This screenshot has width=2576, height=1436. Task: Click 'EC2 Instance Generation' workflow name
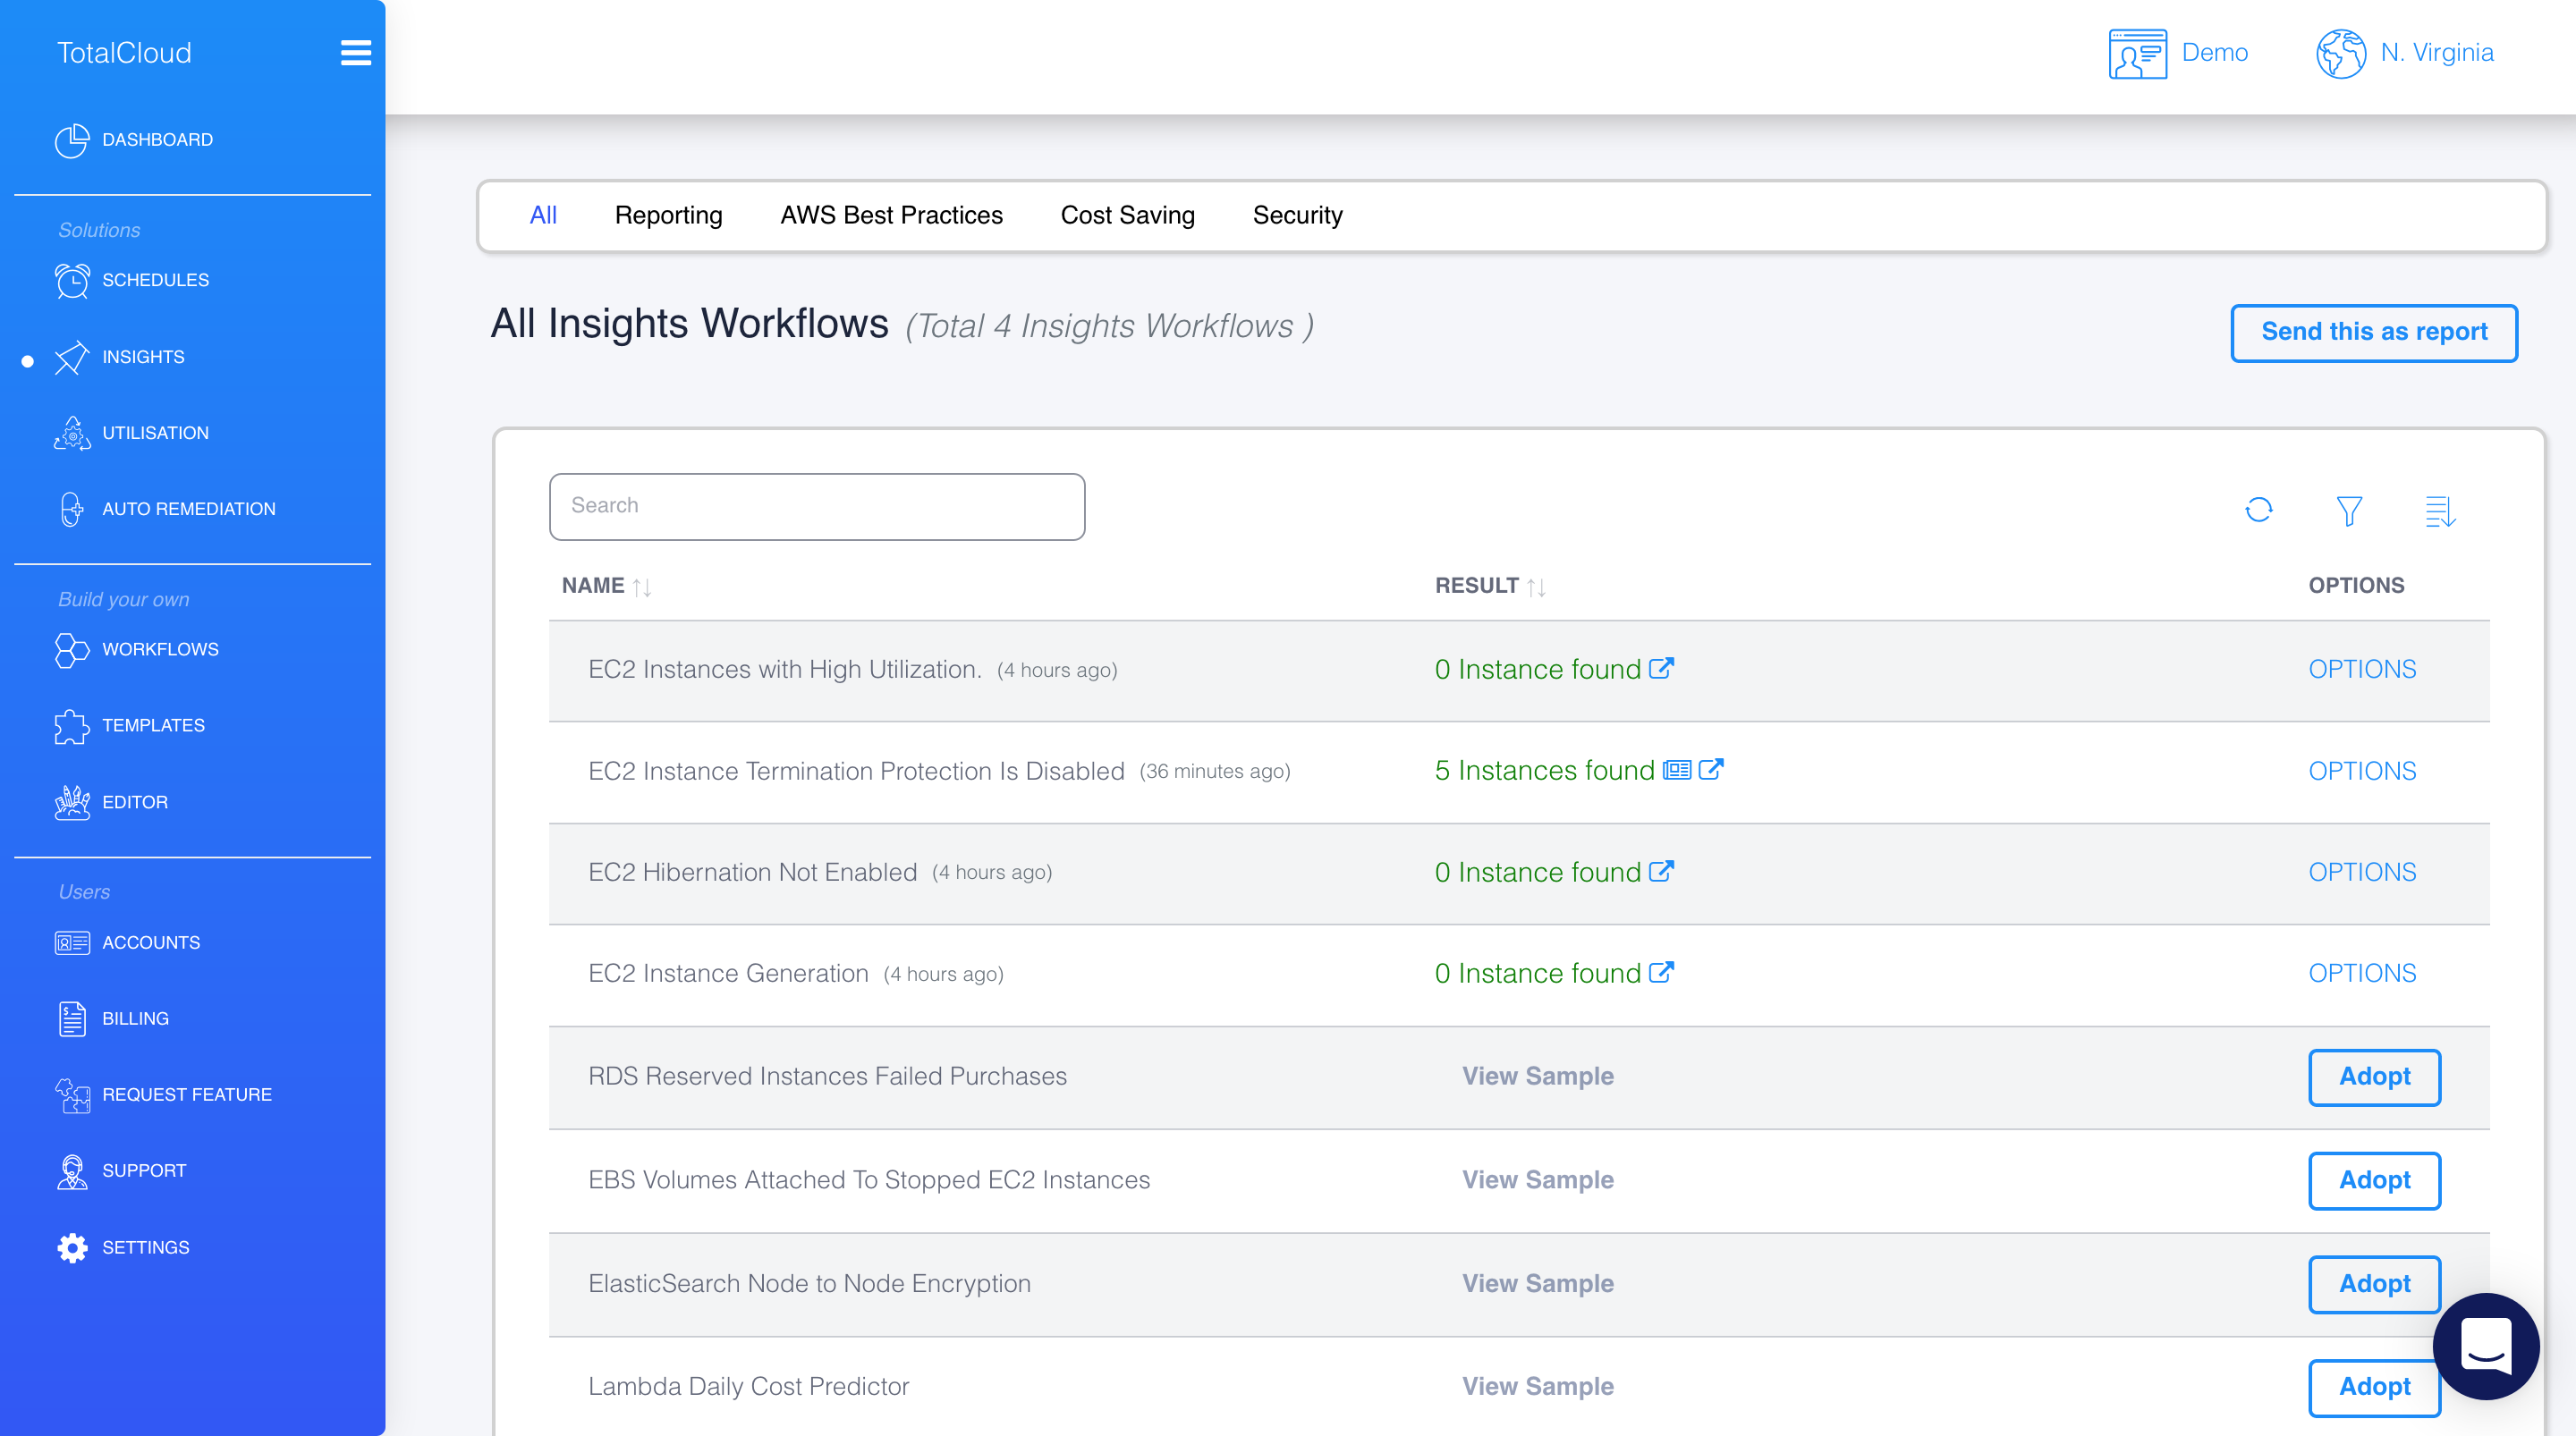tap(728, 973)
